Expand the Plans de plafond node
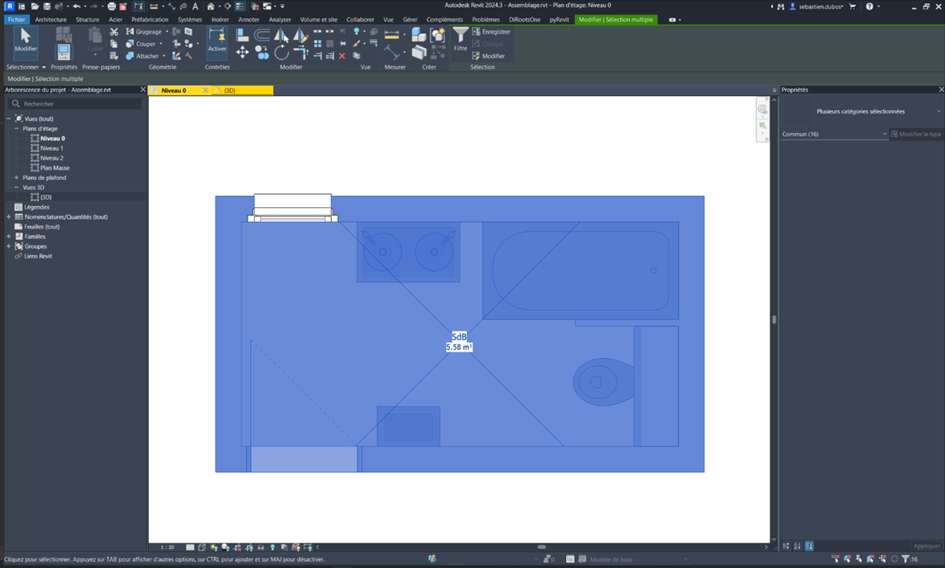 (16, 177)
